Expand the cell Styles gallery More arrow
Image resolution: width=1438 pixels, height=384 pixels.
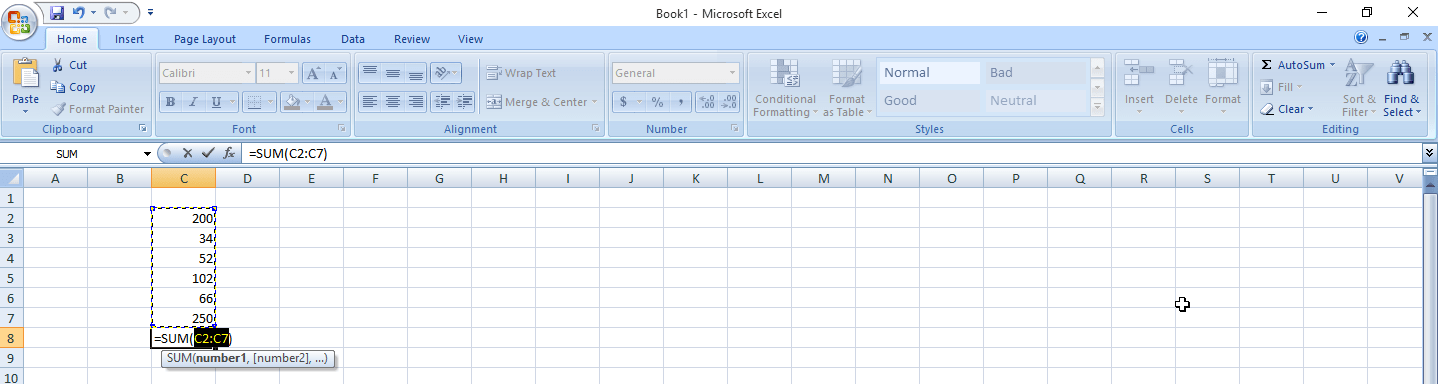pyautogui.click(x=1097, y=106)
